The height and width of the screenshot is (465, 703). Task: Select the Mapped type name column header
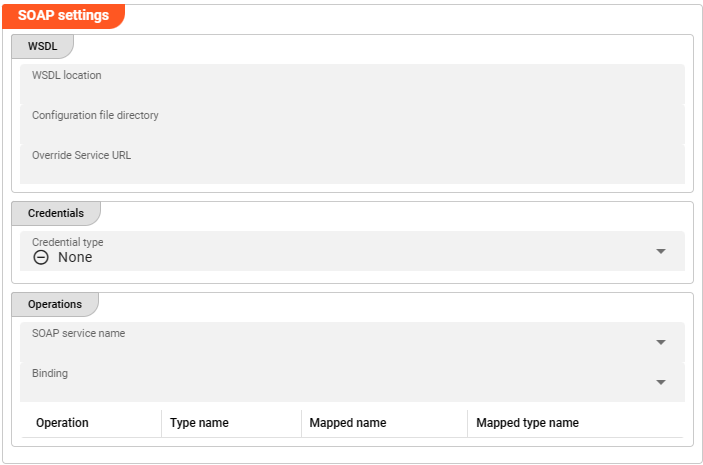click(x=527, y=423)
